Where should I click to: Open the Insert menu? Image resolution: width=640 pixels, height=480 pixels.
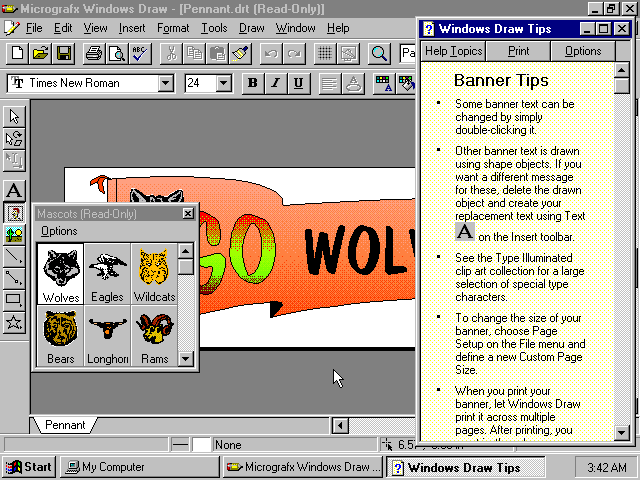pos(132,28)
